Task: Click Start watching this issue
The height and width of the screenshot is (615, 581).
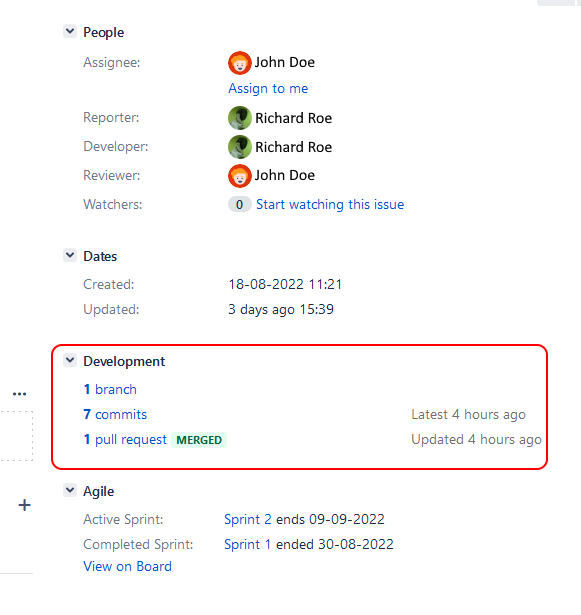Action: (330, 204)
